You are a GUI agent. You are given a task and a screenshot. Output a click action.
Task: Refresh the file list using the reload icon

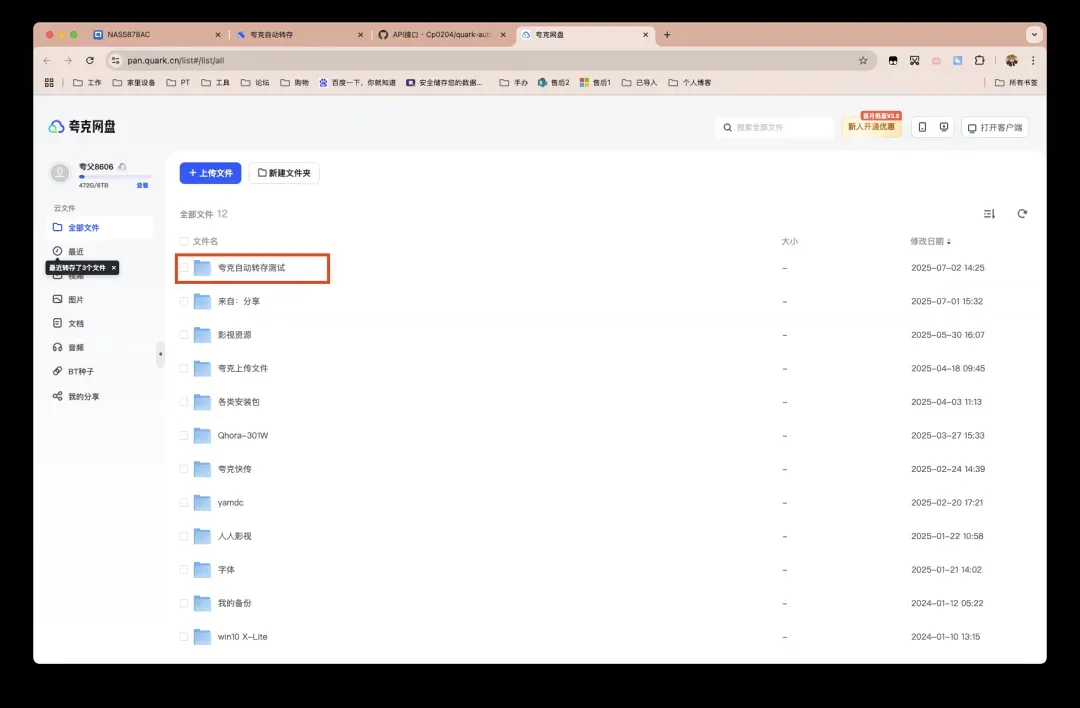coord(1022,214)
